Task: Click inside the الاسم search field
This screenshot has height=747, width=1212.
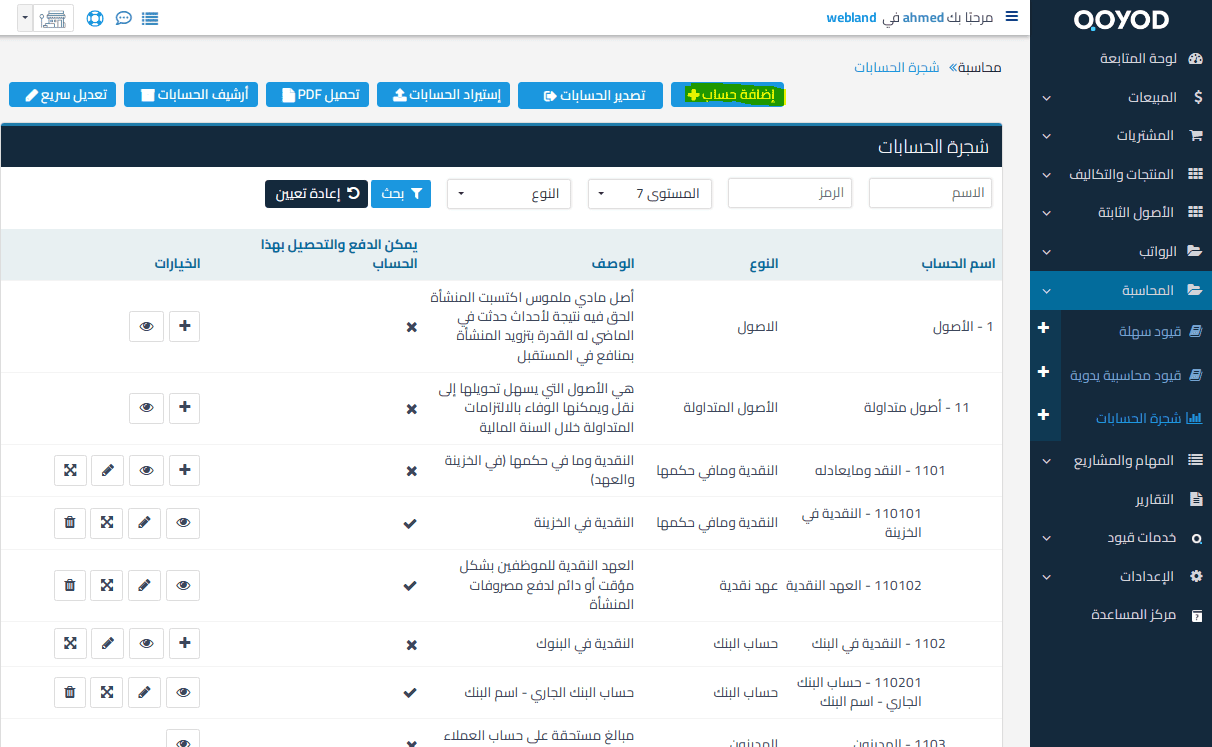Action: pos(930,194)
